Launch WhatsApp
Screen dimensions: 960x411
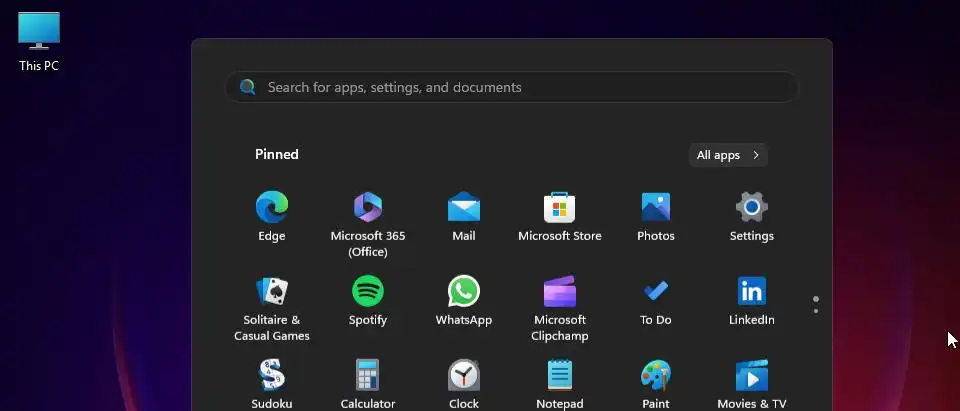463,301
